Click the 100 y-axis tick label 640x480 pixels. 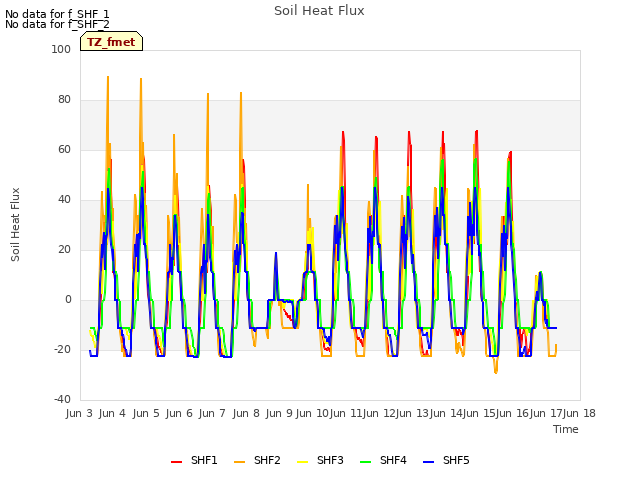61,49
